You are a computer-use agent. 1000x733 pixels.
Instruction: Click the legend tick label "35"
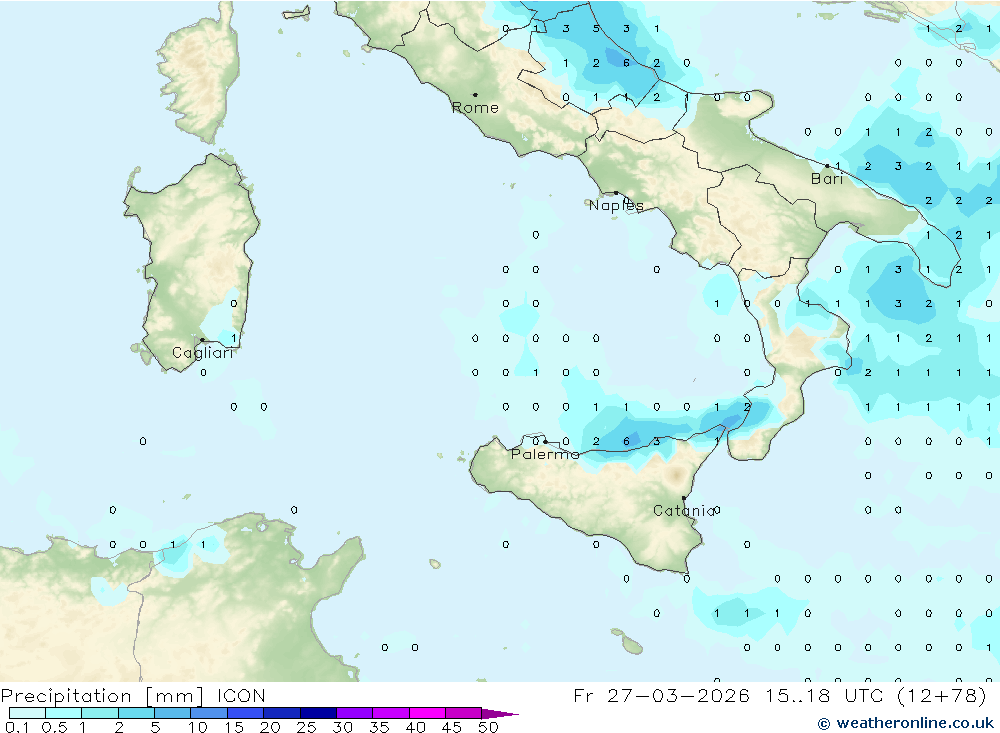click(379, 727)
